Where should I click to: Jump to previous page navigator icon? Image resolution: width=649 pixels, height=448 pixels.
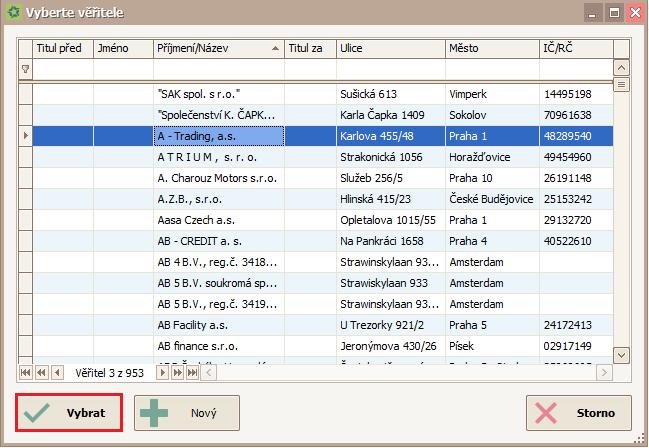(41, 373)
